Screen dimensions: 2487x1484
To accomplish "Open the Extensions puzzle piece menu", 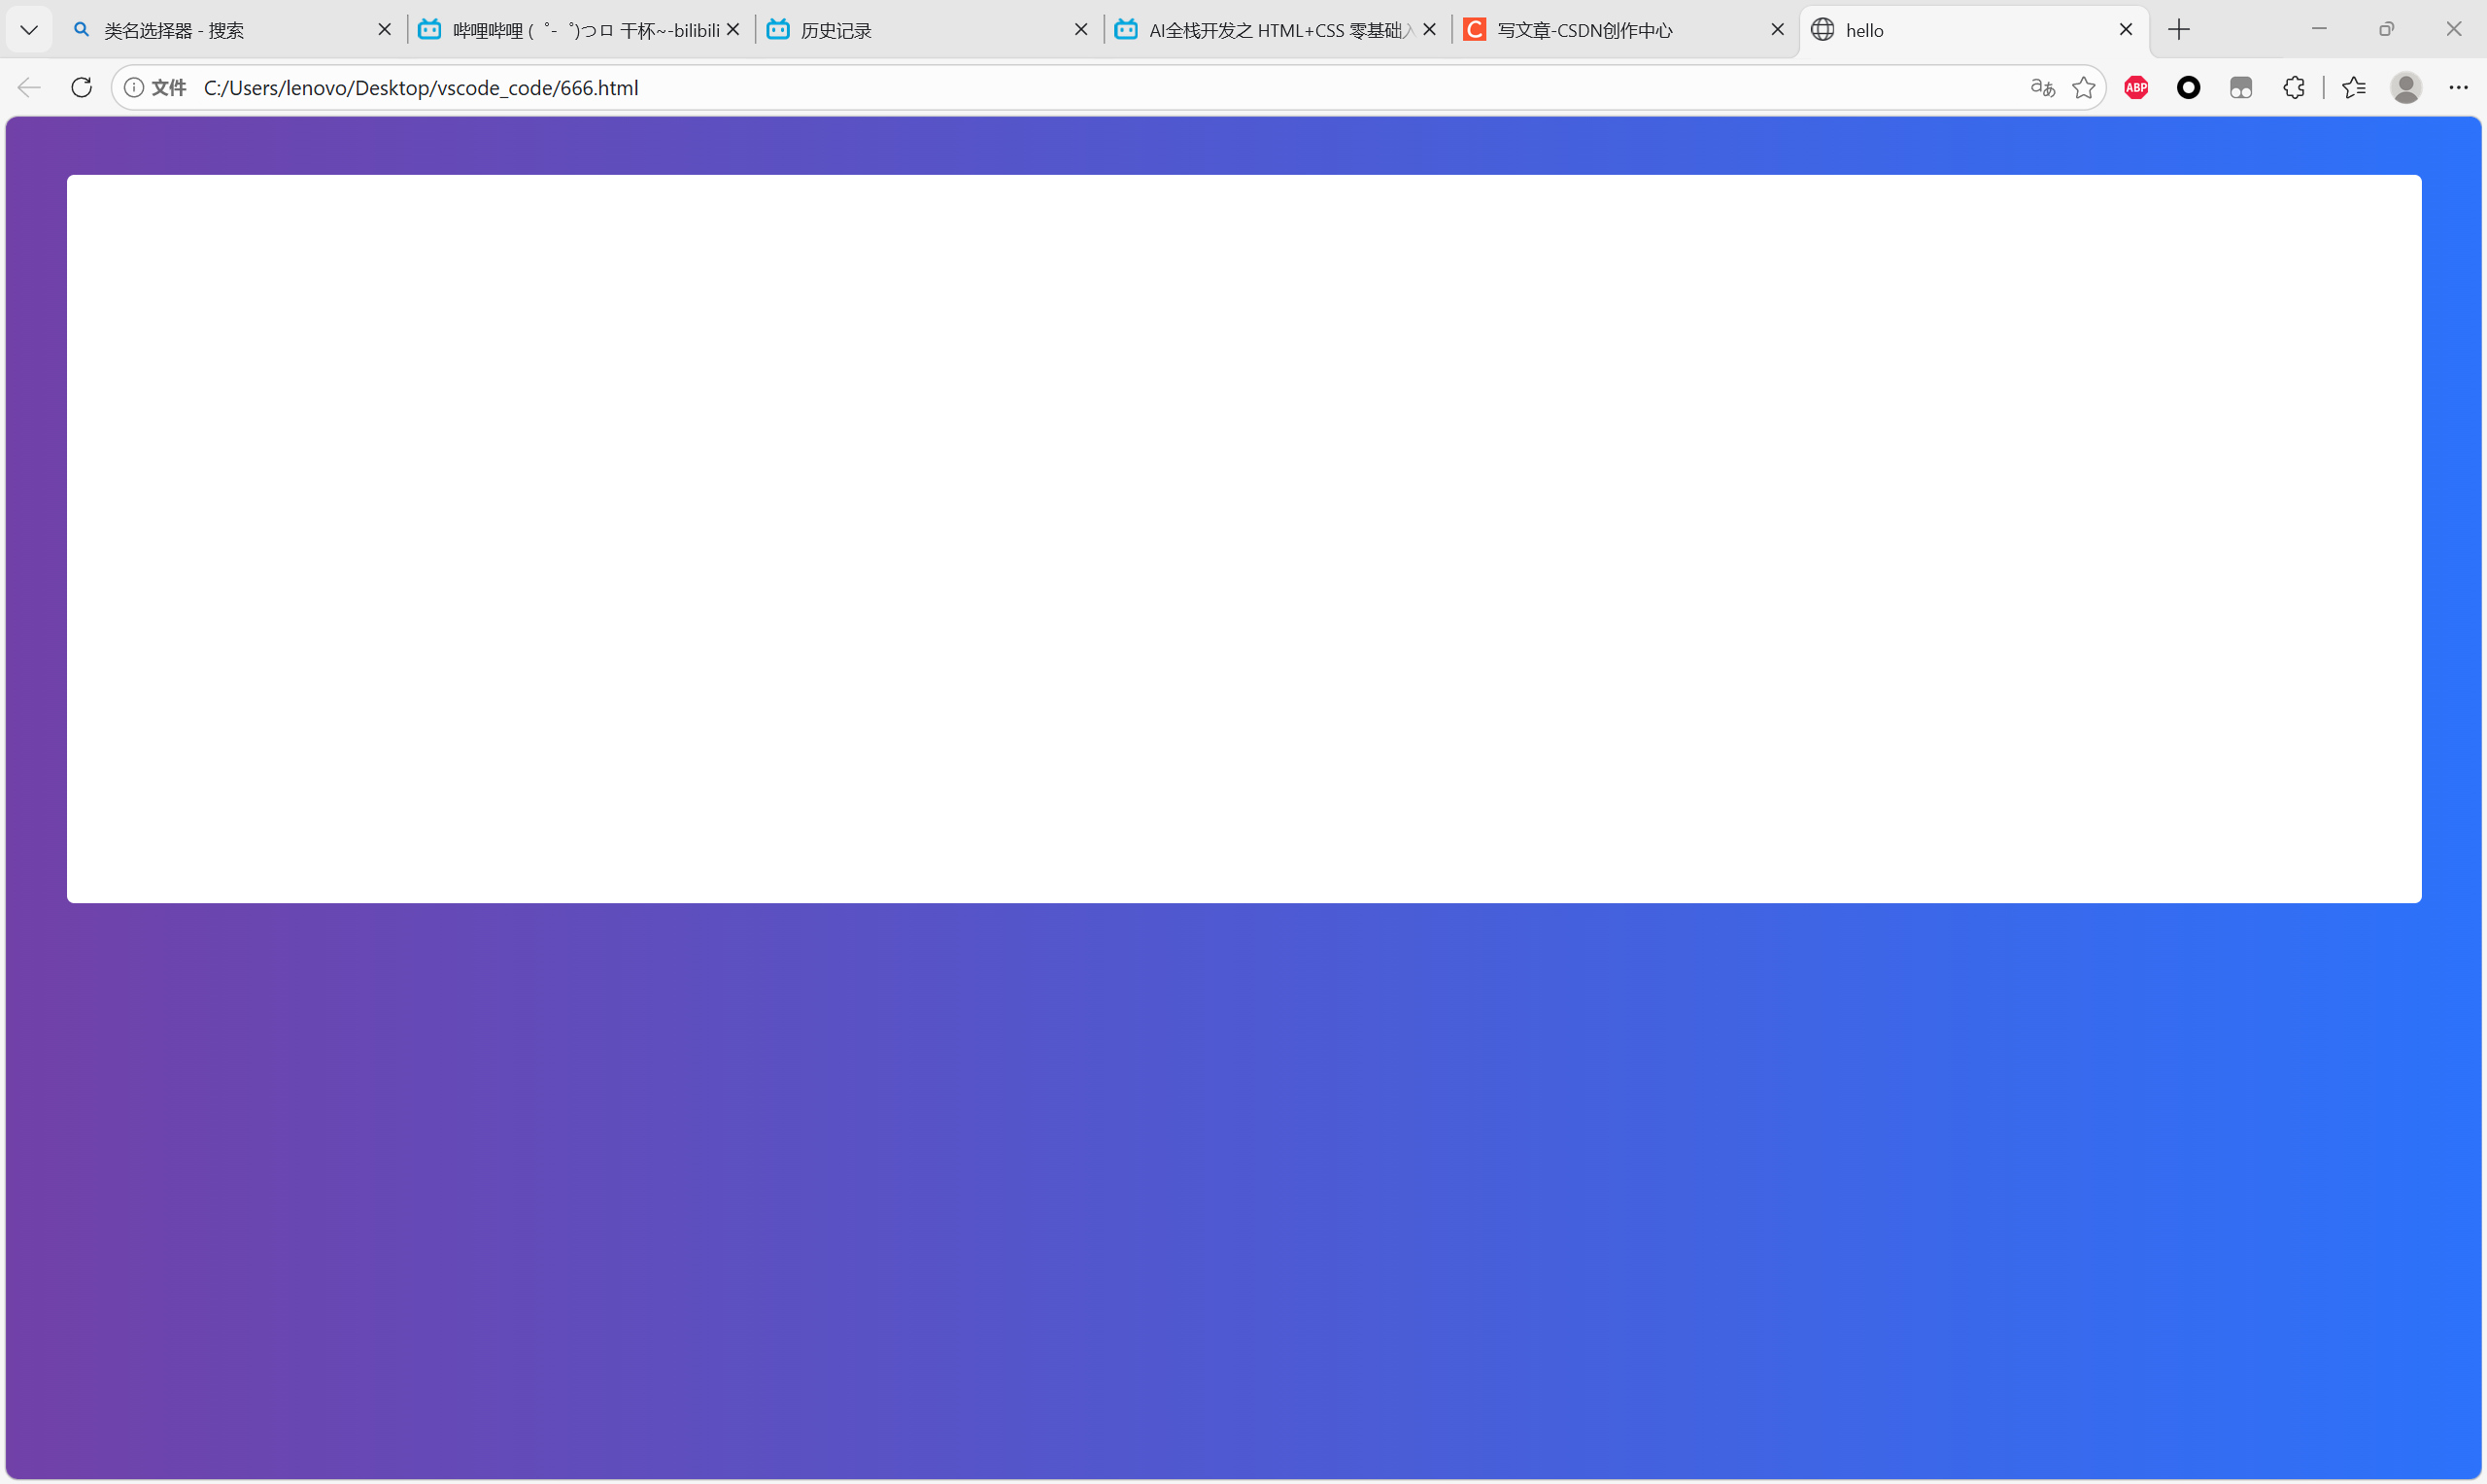I will [x=2294, y=88].
